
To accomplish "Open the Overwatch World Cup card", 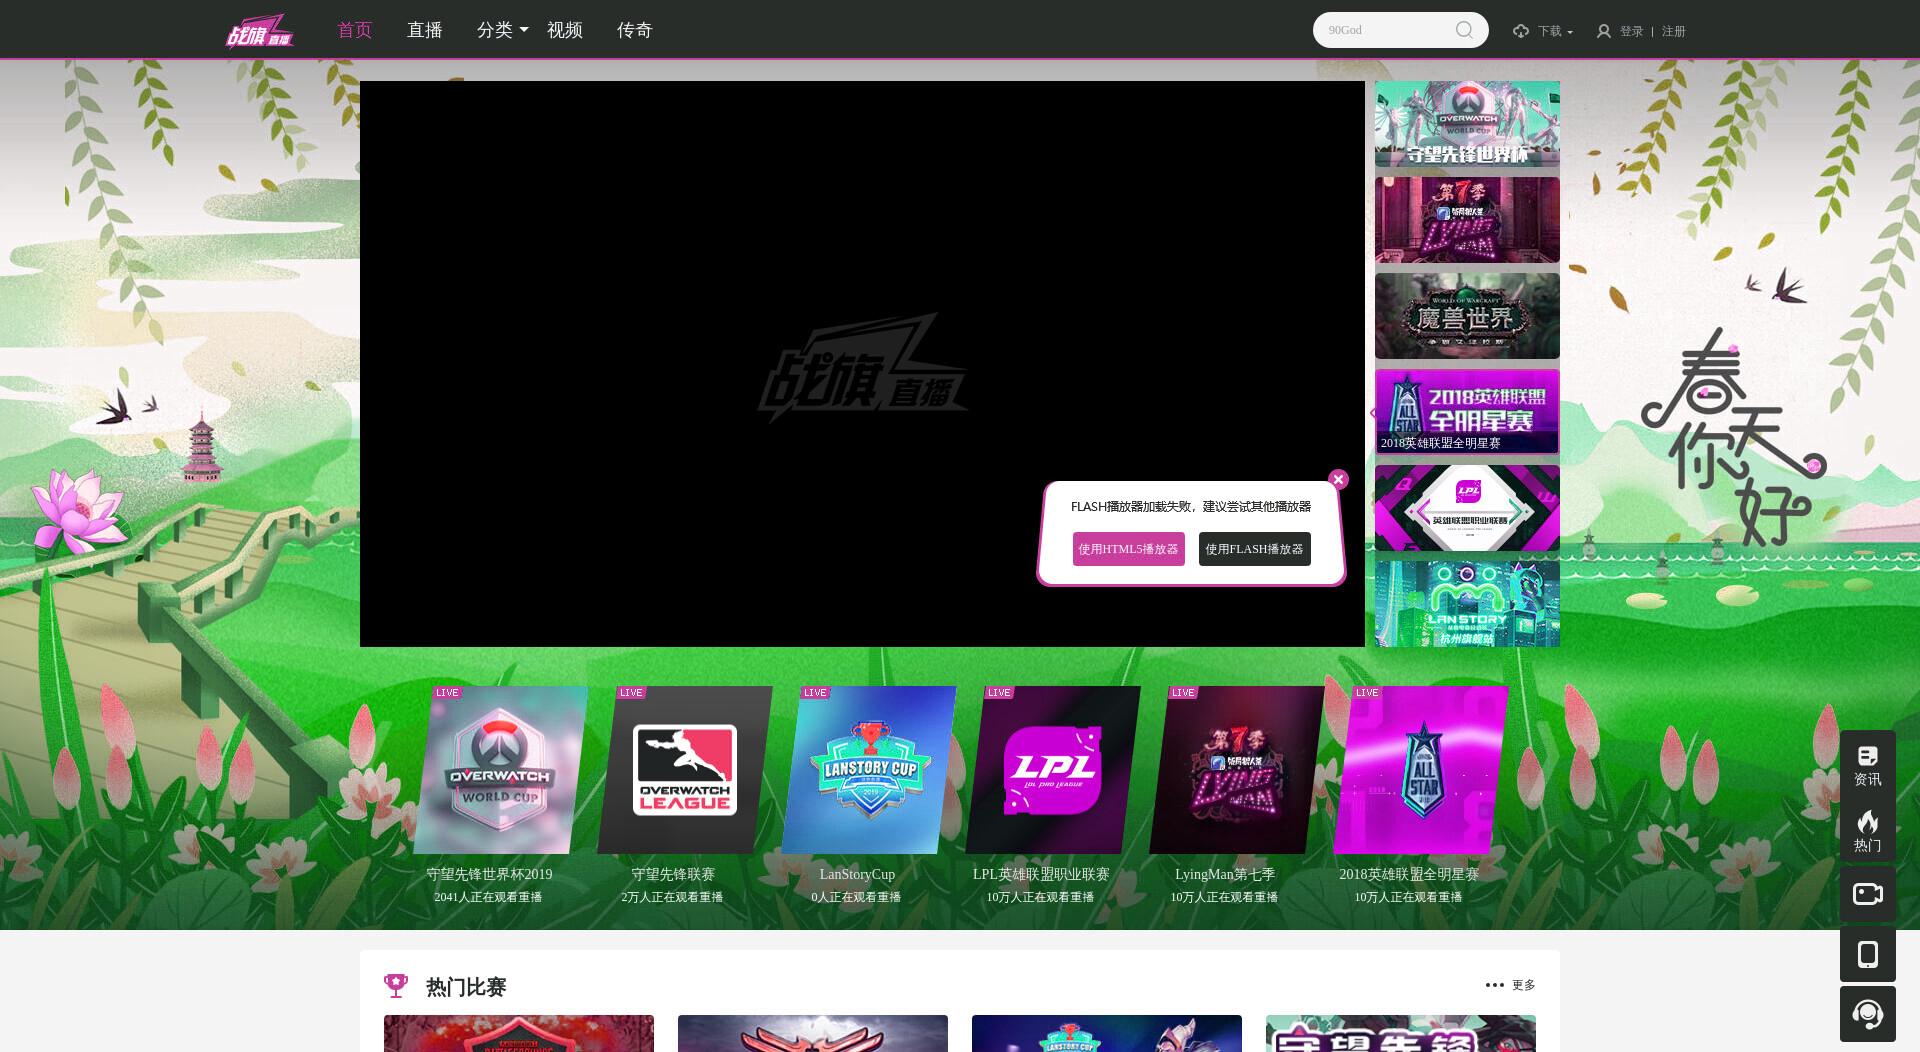I will click(500, 769).
